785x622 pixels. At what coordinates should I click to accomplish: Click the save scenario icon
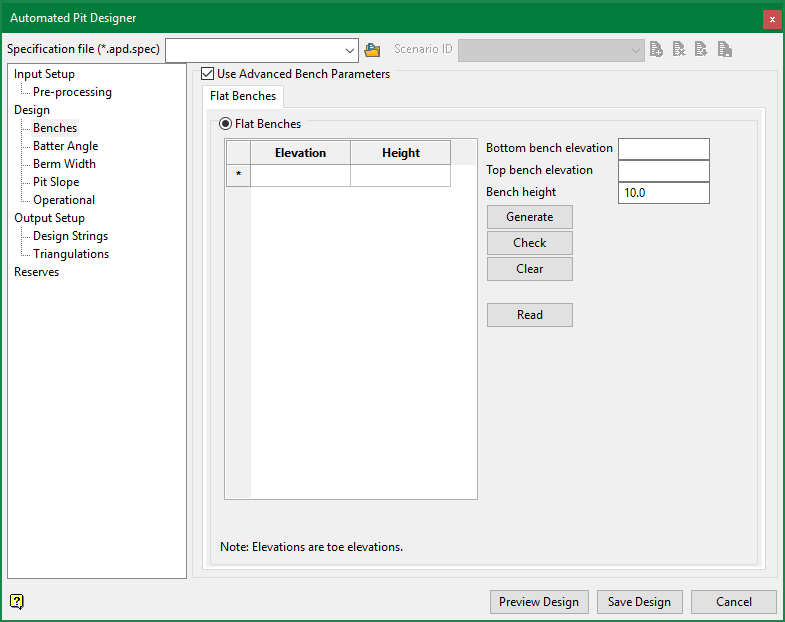725,49
